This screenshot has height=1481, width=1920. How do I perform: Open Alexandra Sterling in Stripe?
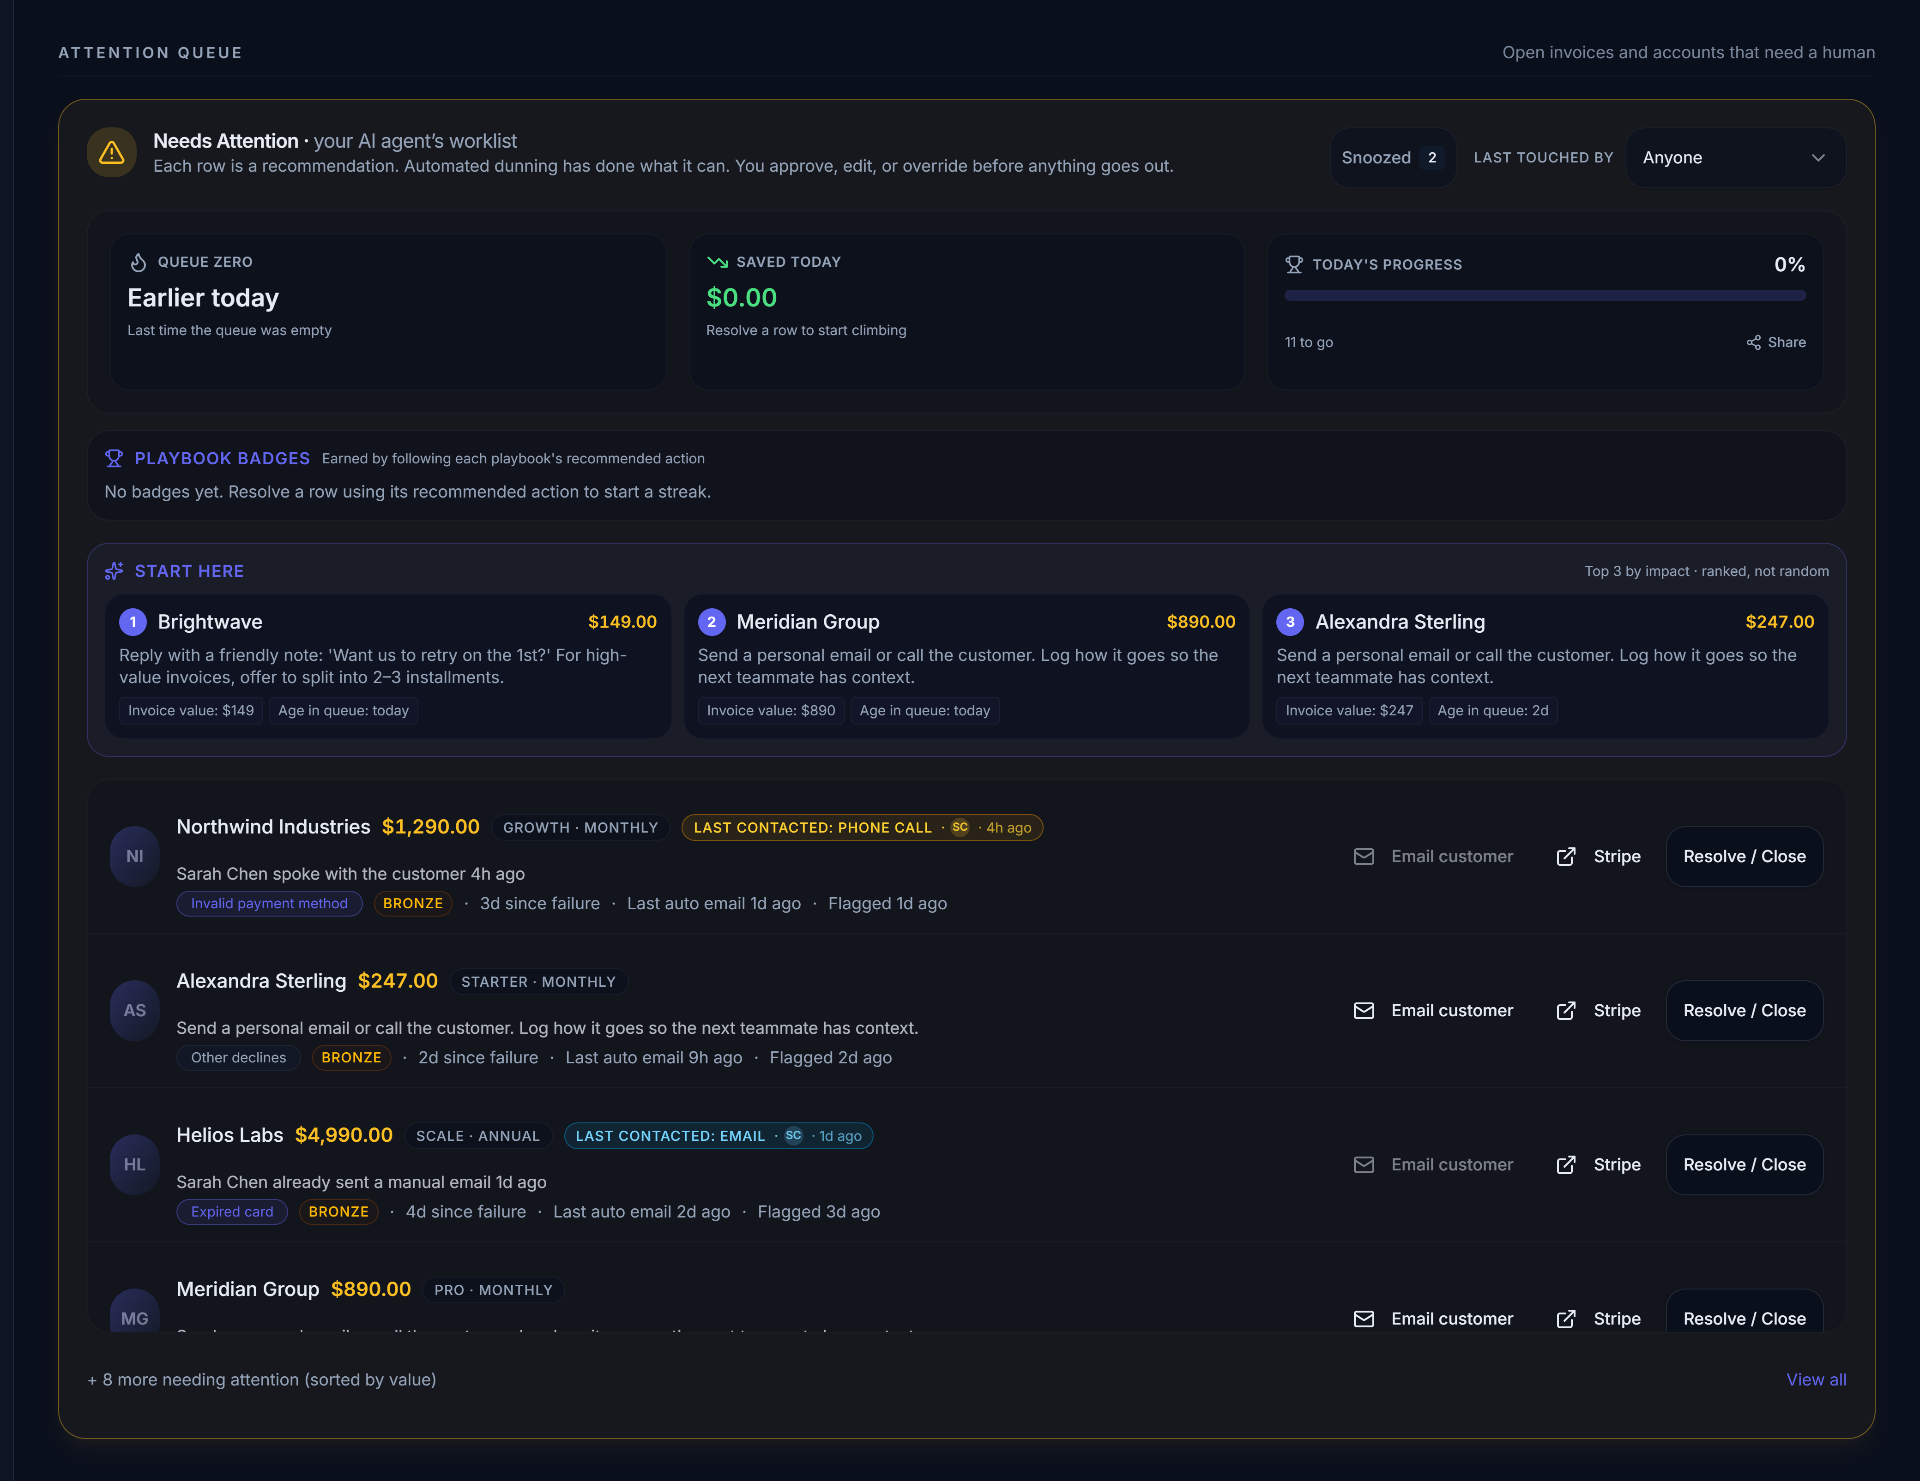pos(1599,1010)
